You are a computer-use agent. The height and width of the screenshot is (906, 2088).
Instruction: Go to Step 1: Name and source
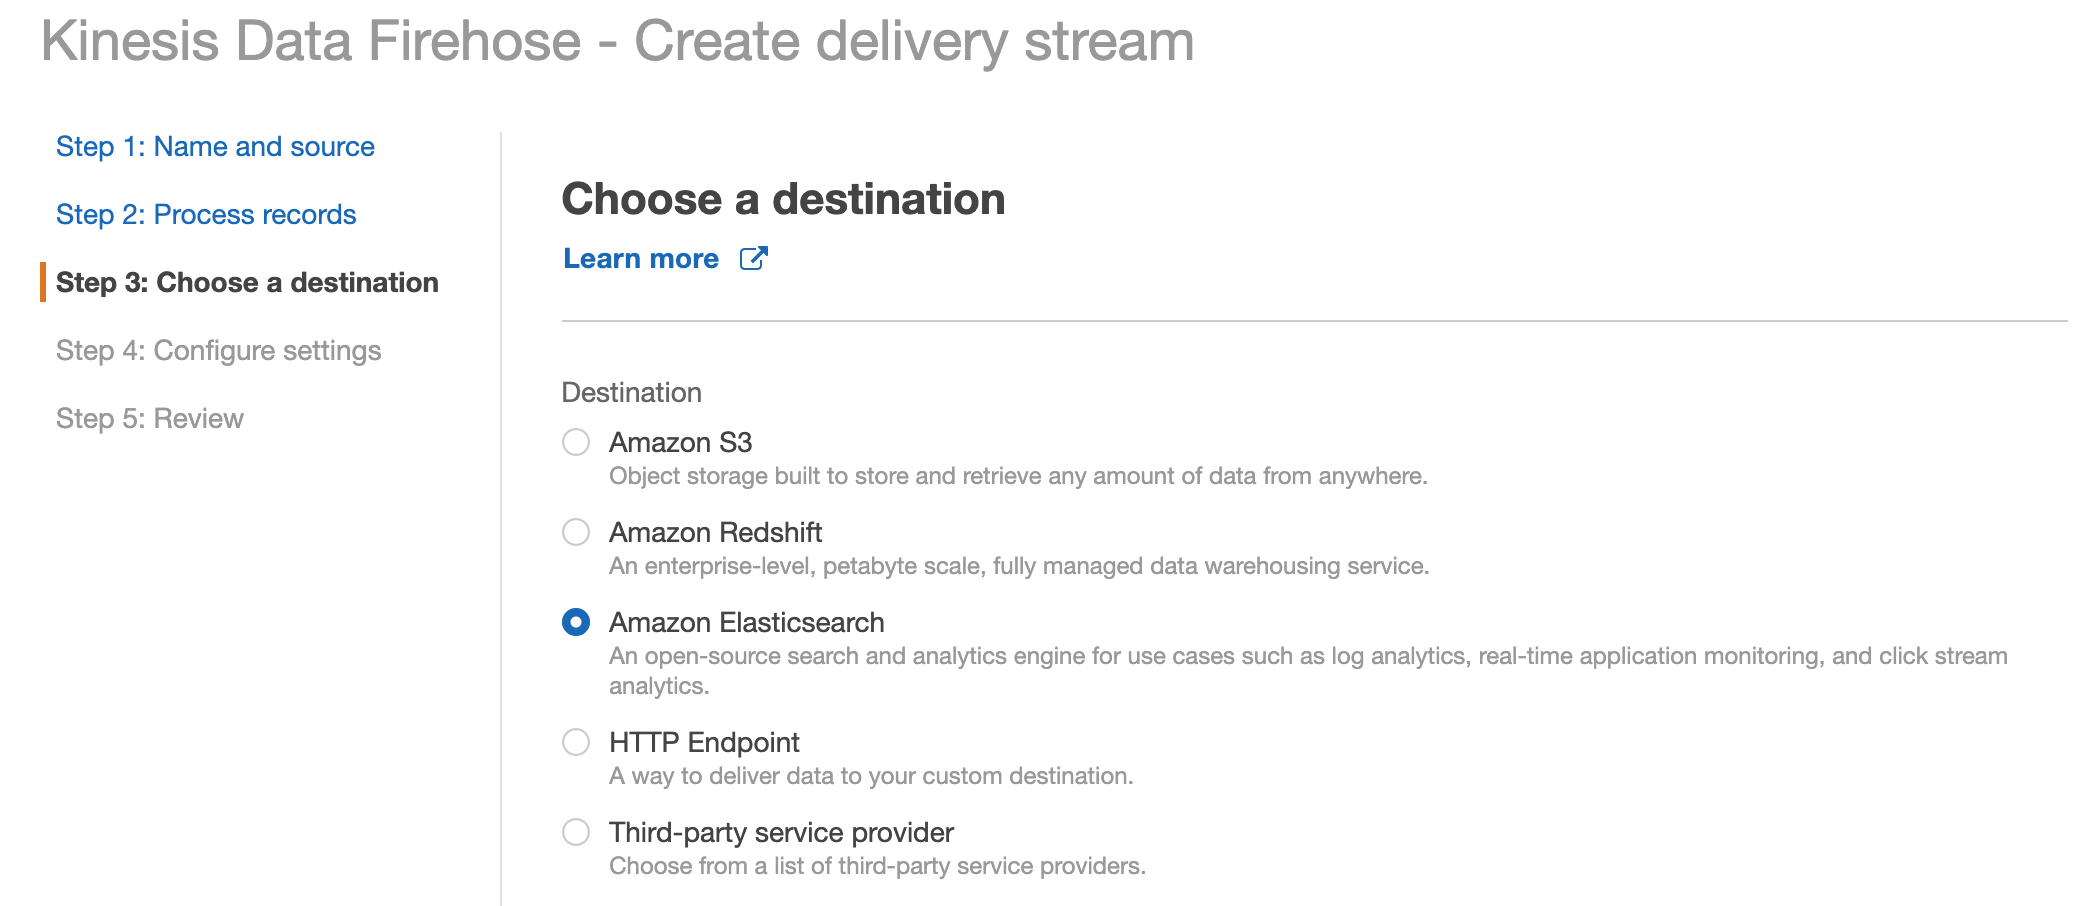pos(215,147)
